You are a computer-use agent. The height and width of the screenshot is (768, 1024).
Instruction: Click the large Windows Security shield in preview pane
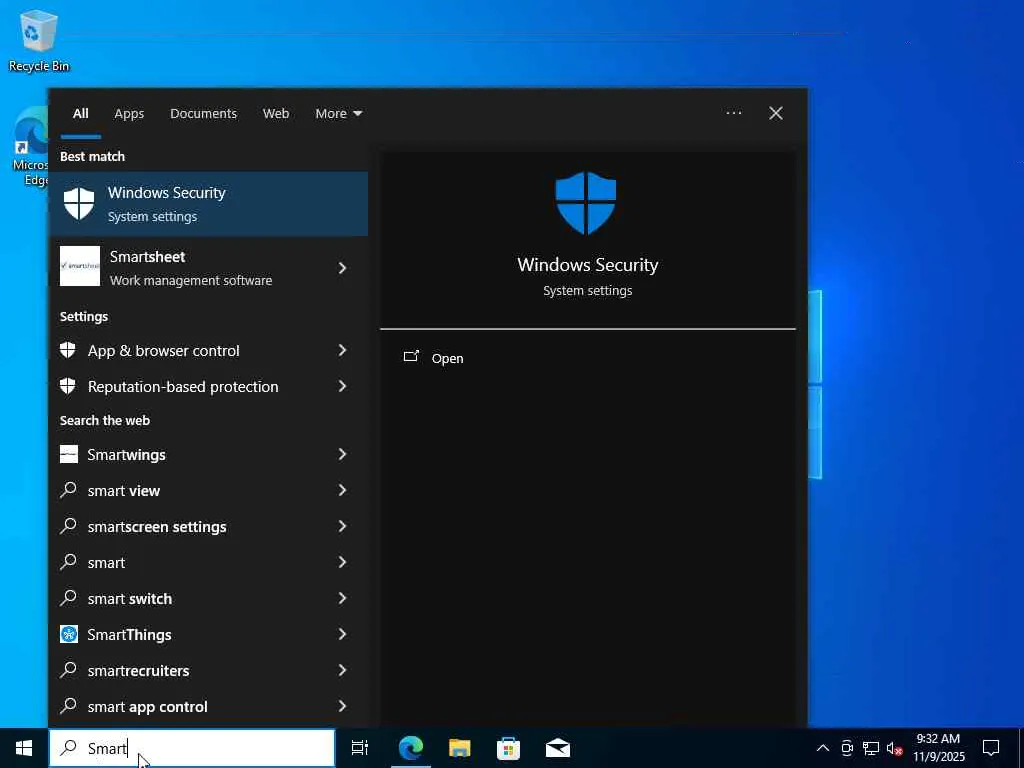586,203
